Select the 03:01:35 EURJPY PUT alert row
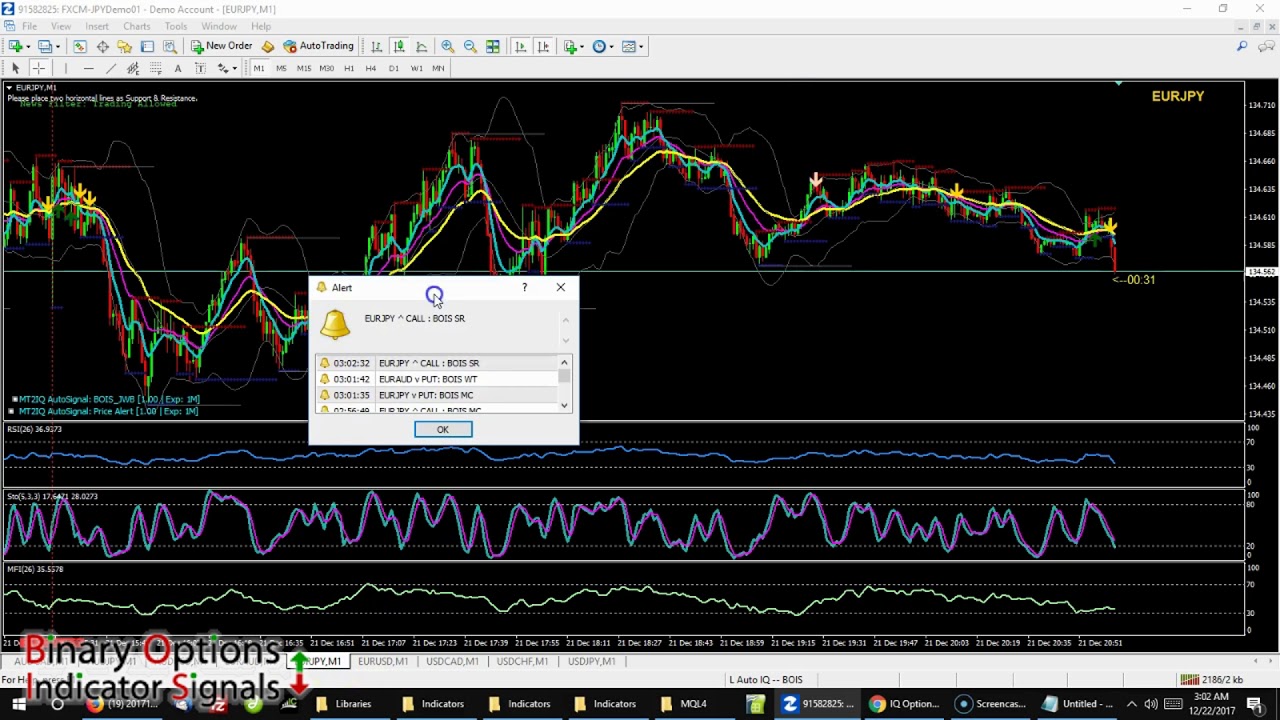The image size is (1280, 720). [437, 395]
